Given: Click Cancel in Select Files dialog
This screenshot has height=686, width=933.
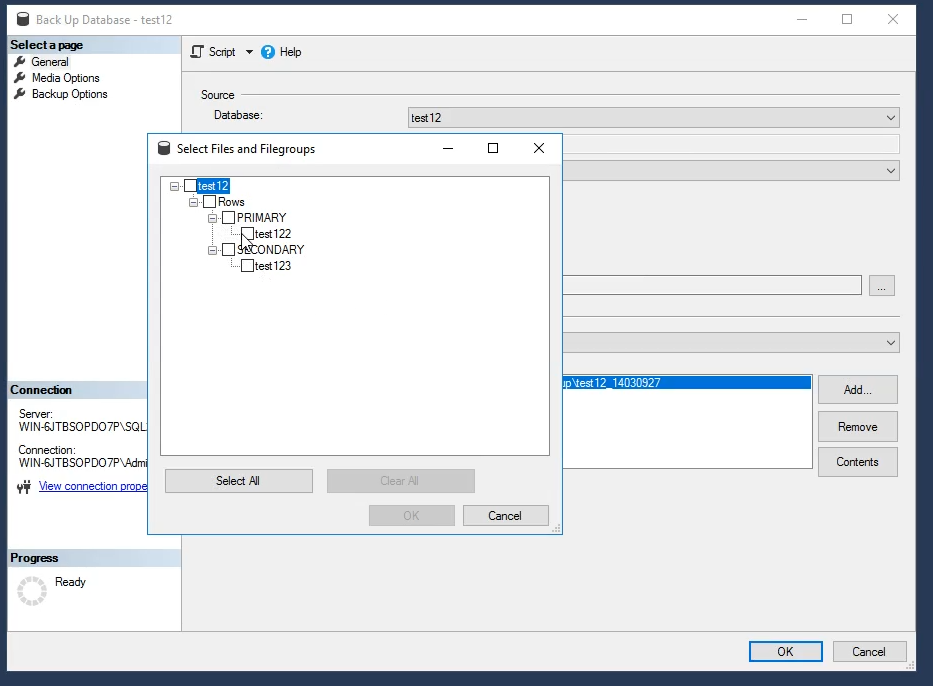Looking at the screenshot, I should click(505, 516).
